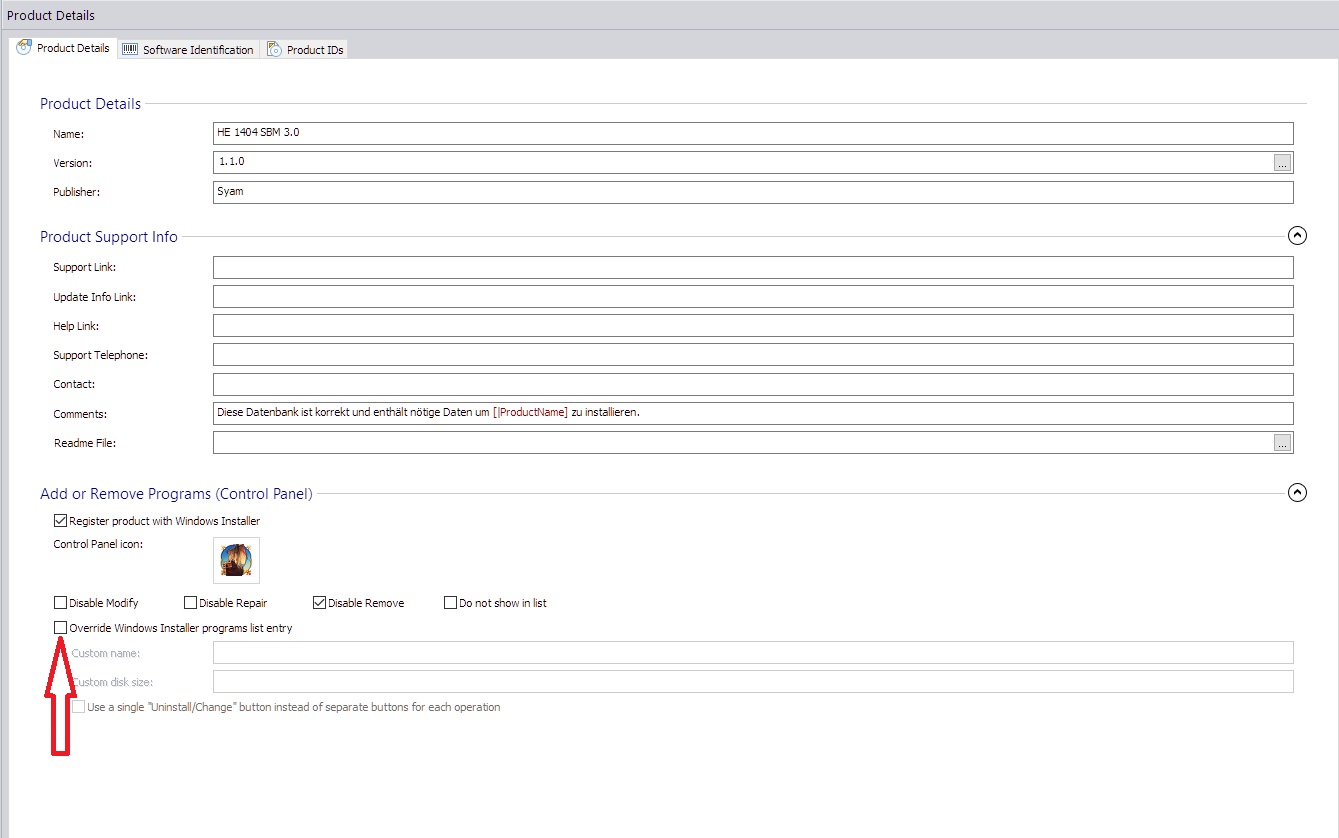Collapse the Product Support Info section
Viewport: 1339px width, 838px height.
(x=1297, y=236)
